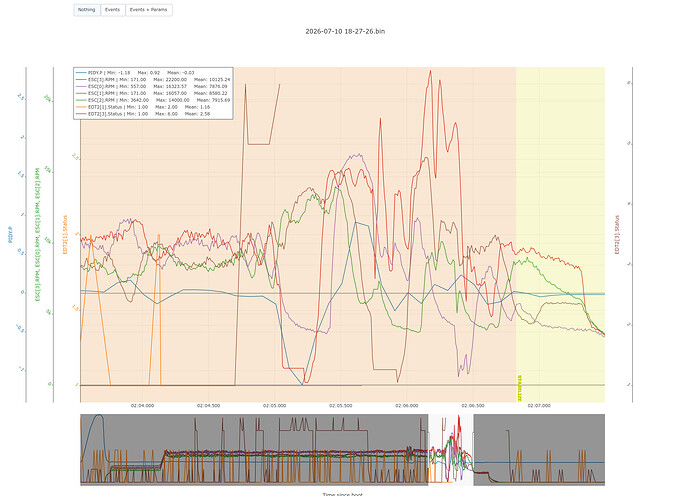Select the Events button
Screen dimensions: 690x496
pyautogui.click(x=113, y=10)
